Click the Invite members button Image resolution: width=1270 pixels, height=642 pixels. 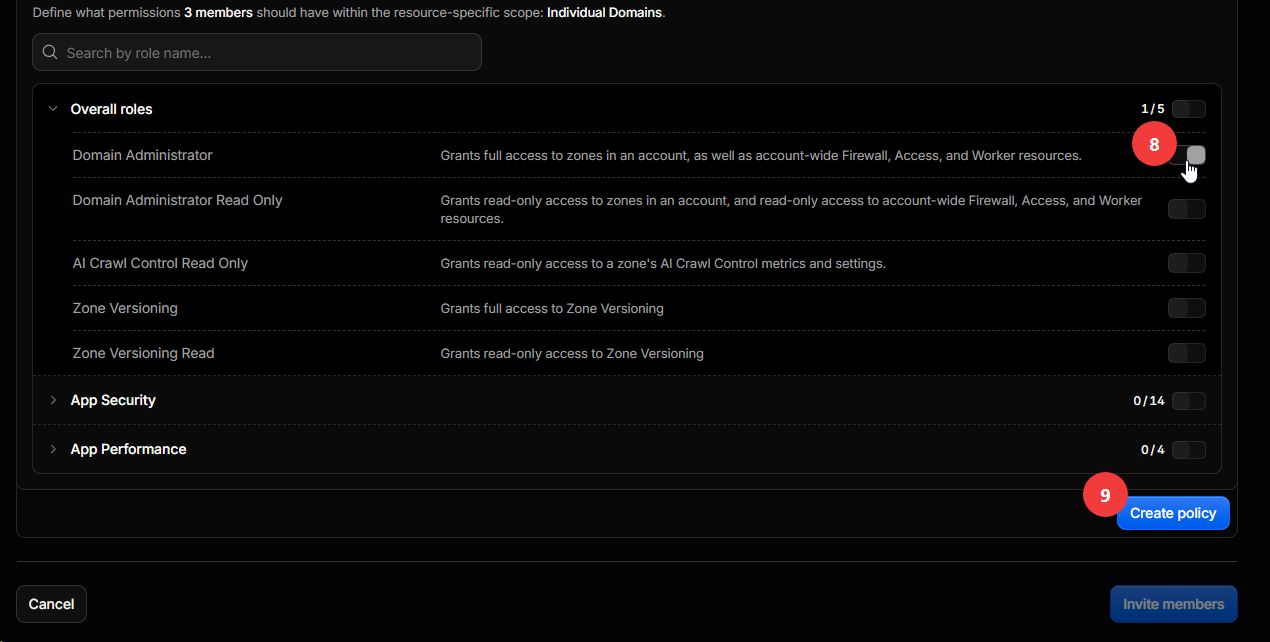click(x=1173, y=604)
